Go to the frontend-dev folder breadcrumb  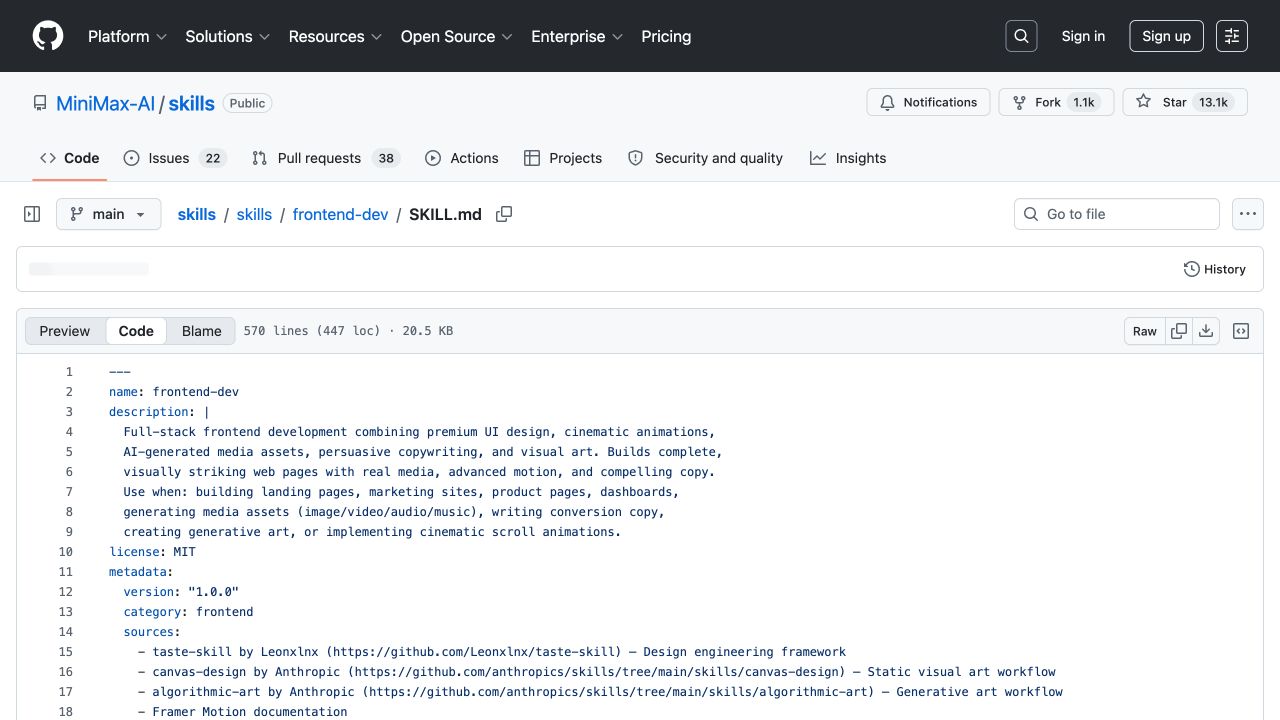pyautogui.click(x=340, y=214)
